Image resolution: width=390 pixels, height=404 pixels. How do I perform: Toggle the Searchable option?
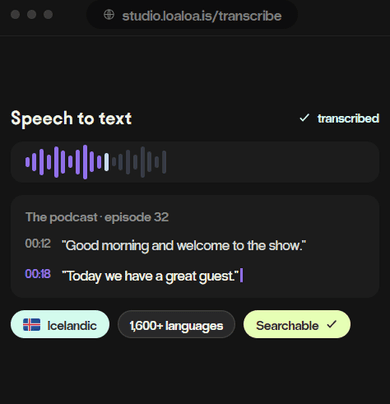coord(297,324)
